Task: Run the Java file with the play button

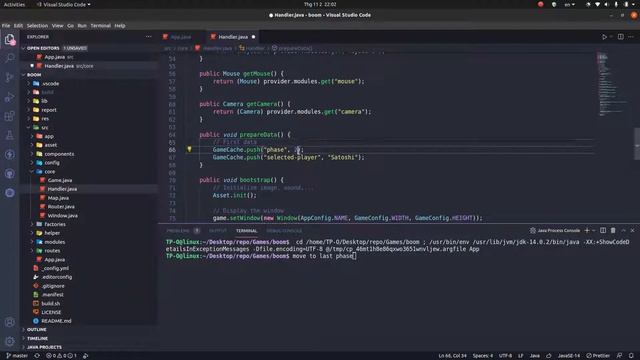Action: tap(604, 37)
